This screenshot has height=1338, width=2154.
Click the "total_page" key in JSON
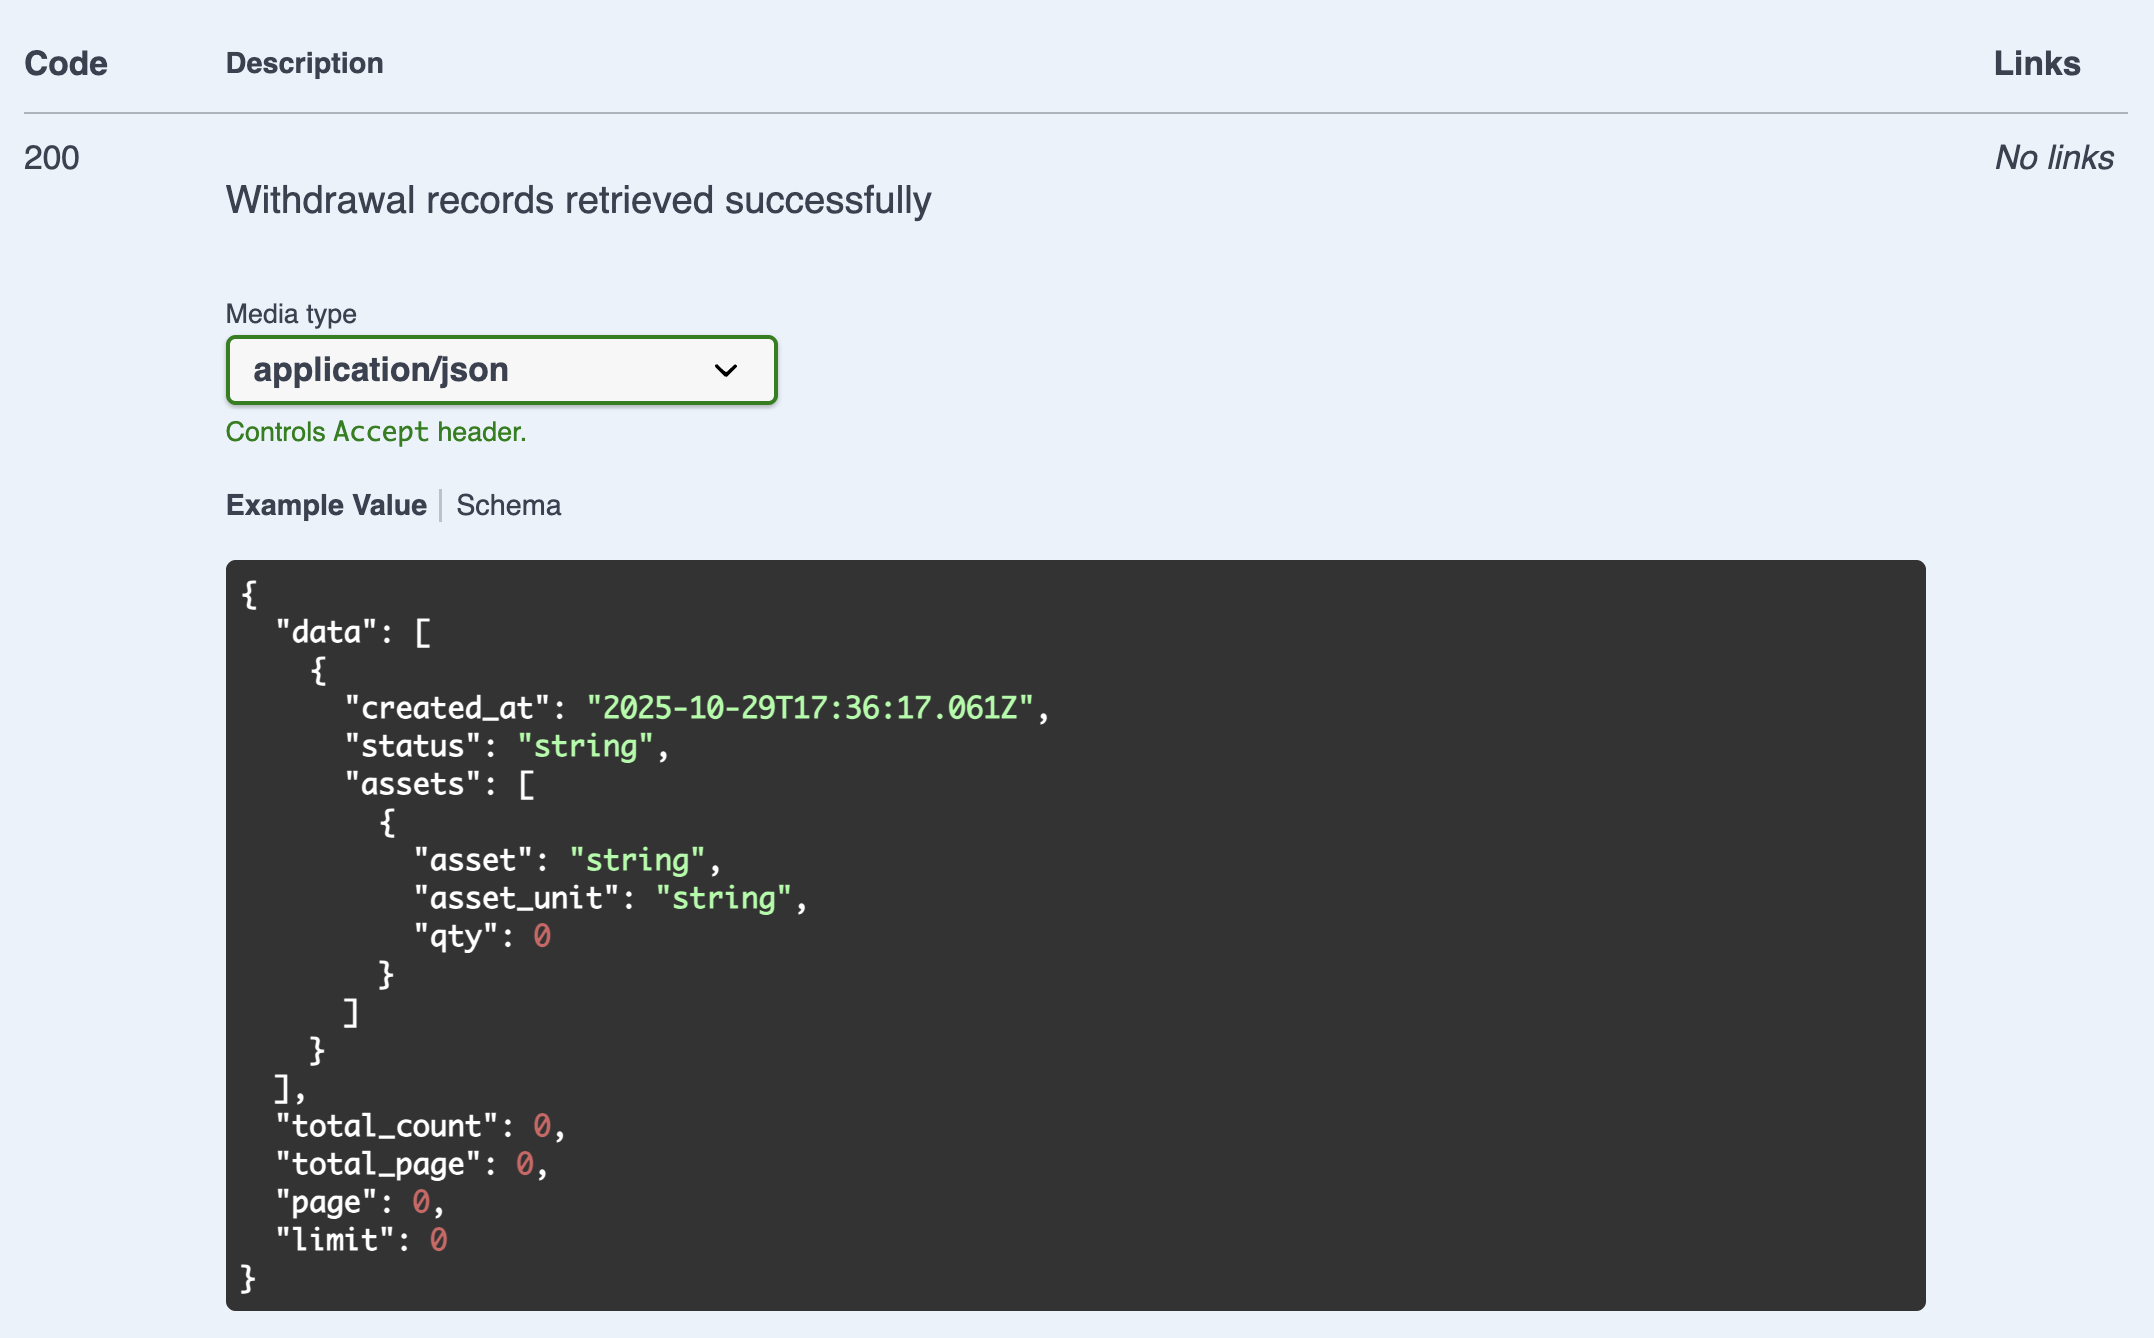tap(377, 1164)
